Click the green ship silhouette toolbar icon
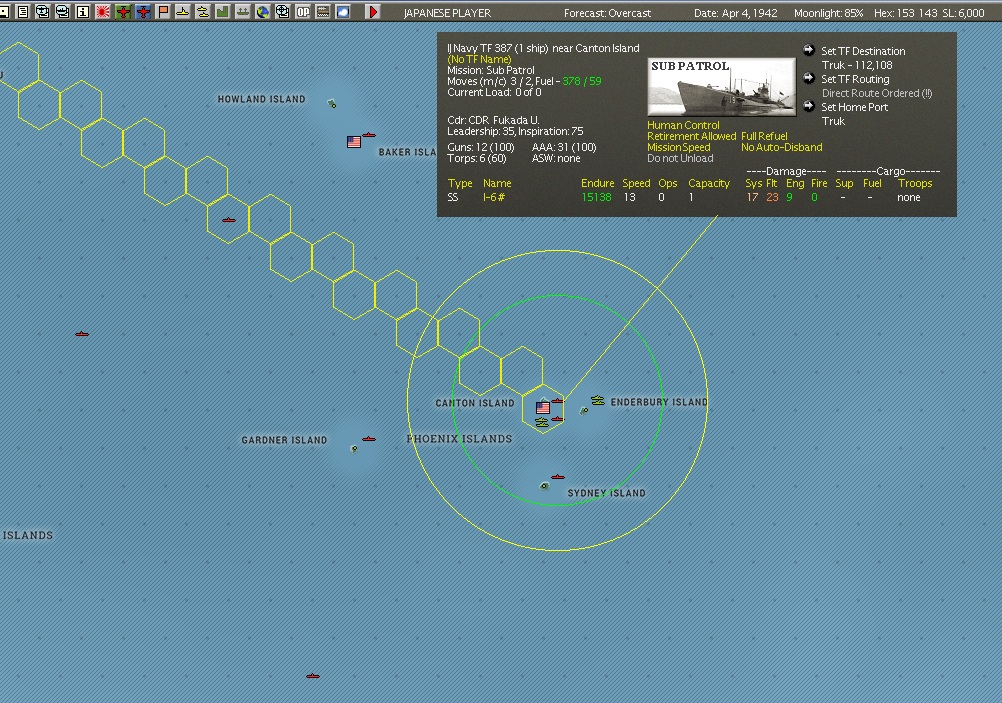This screenshot has width=1002, height=703. [243, 12]
